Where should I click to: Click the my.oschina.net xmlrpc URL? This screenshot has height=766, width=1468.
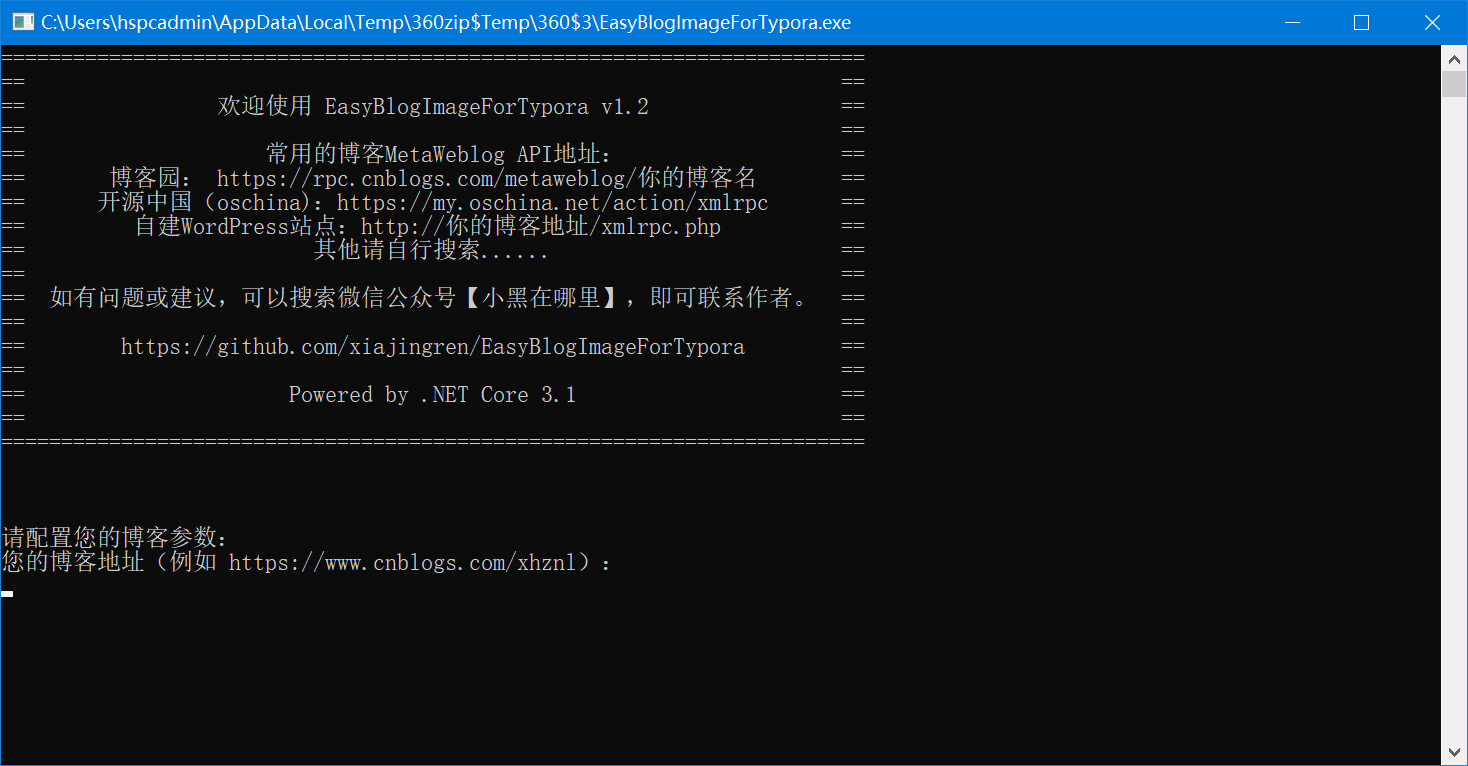pos(552,202)
